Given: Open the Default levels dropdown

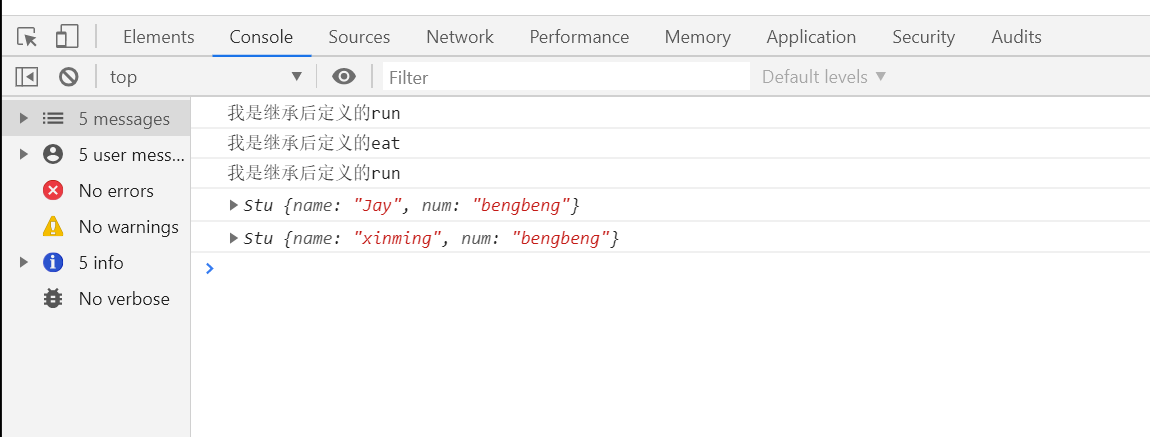Looking at the screenshot, I should (824, 76).
